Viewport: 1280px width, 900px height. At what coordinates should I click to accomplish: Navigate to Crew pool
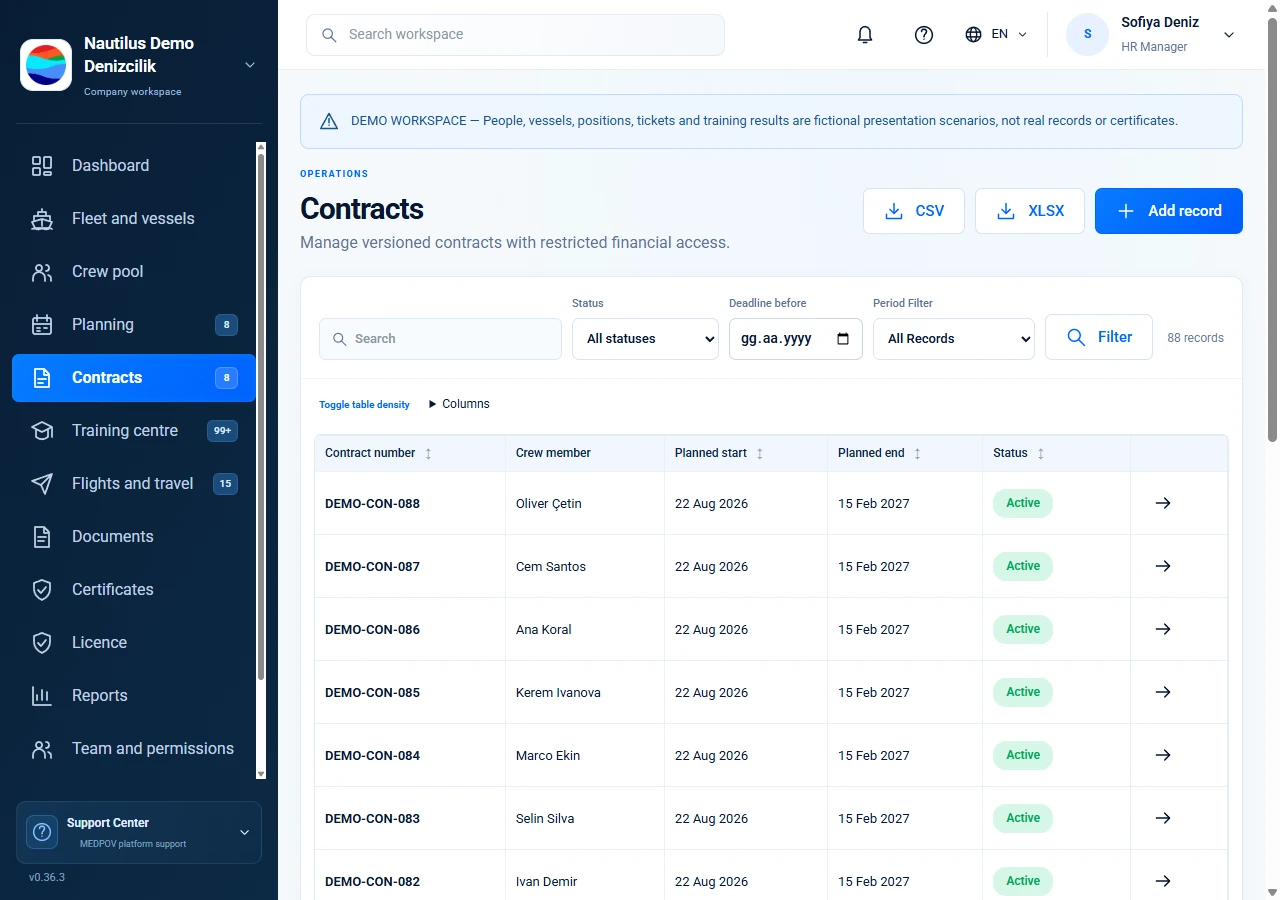coord(134,272)
